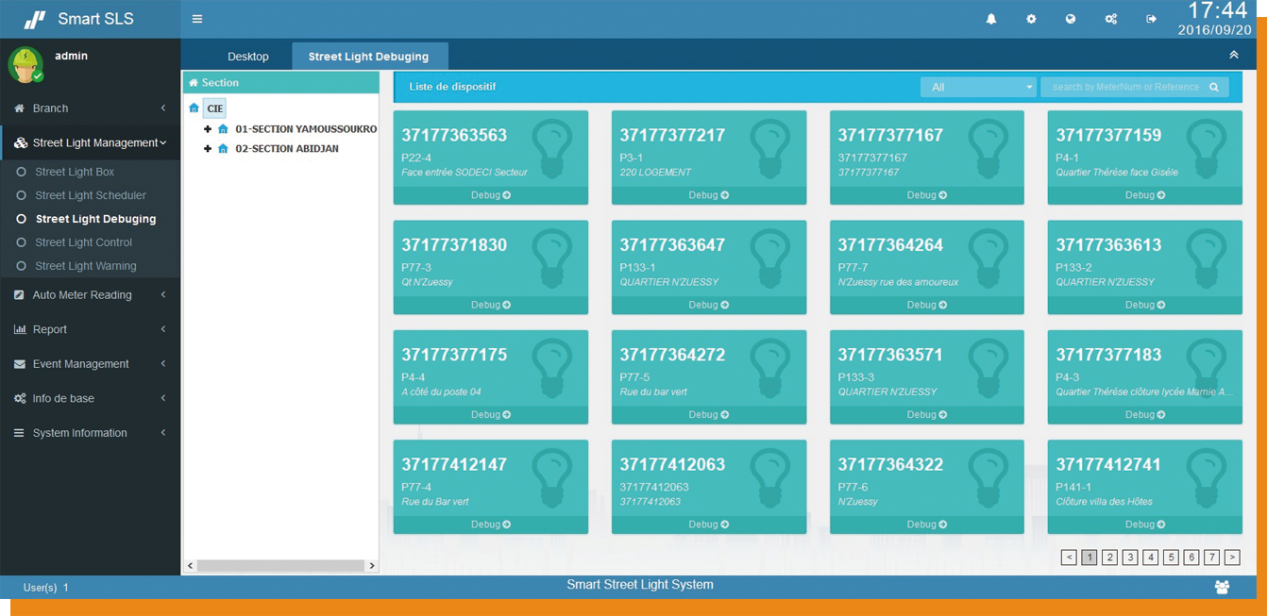Select Street Light Scheduler menu item
The image size is (1267, 616).
click(x=90, y=195)
